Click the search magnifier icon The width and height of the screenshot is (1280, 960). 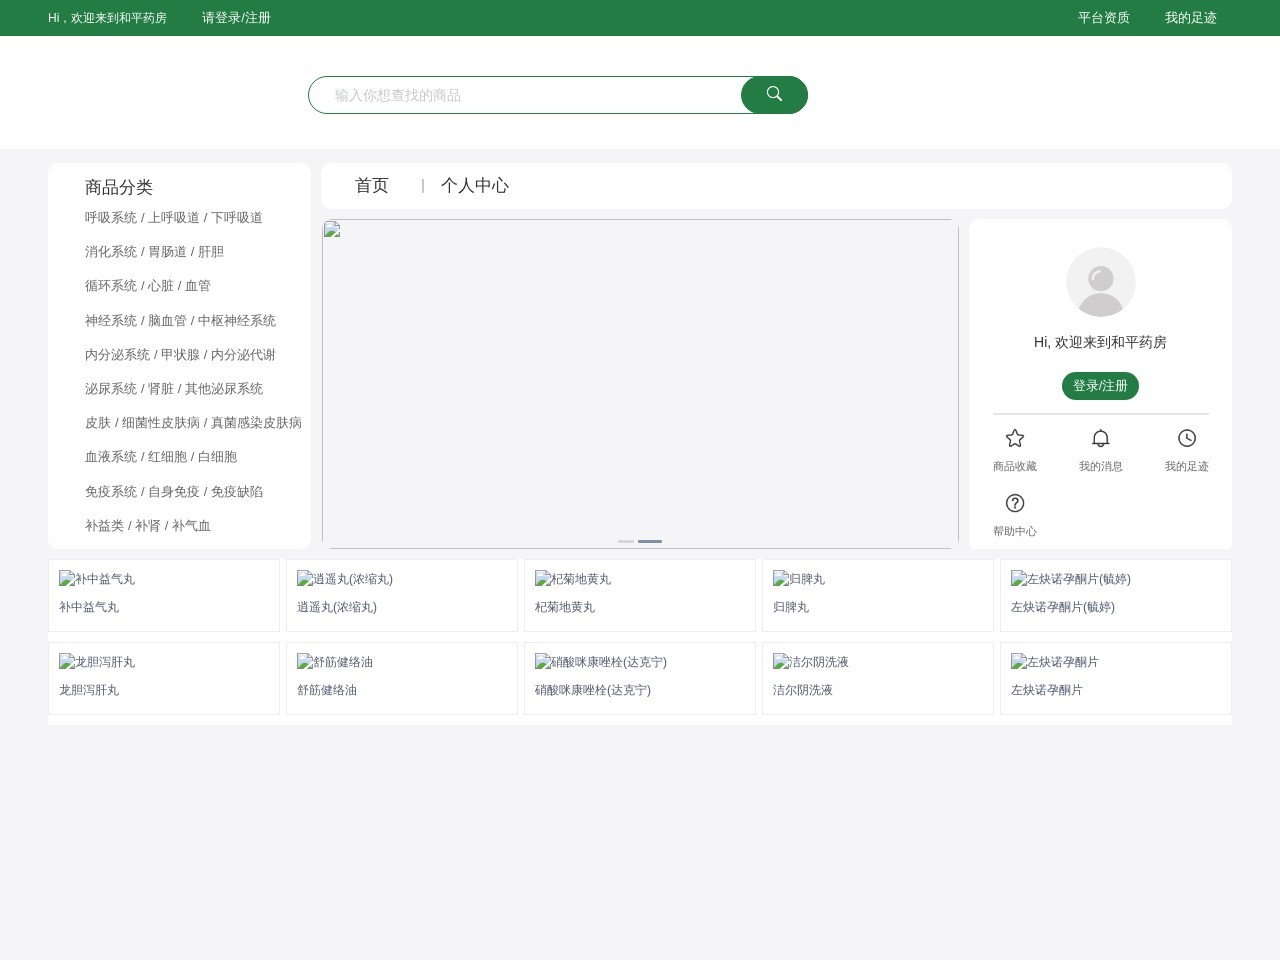(774, 94)
